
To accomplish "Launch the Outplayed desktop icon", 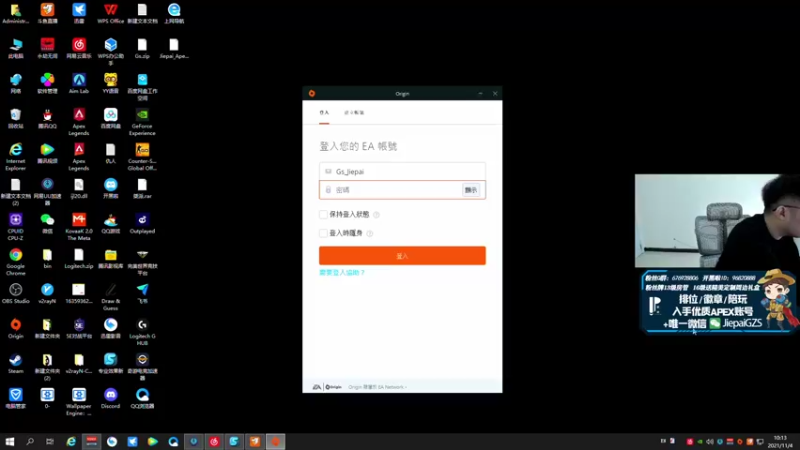I will (142, 224).
